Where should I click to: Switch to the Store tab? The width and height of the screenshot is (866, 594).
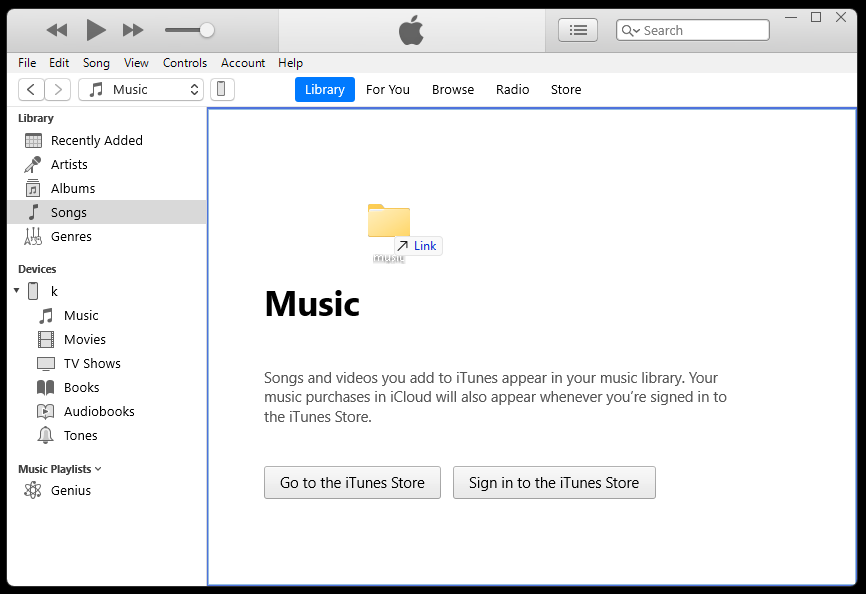[x=566, y=89]
